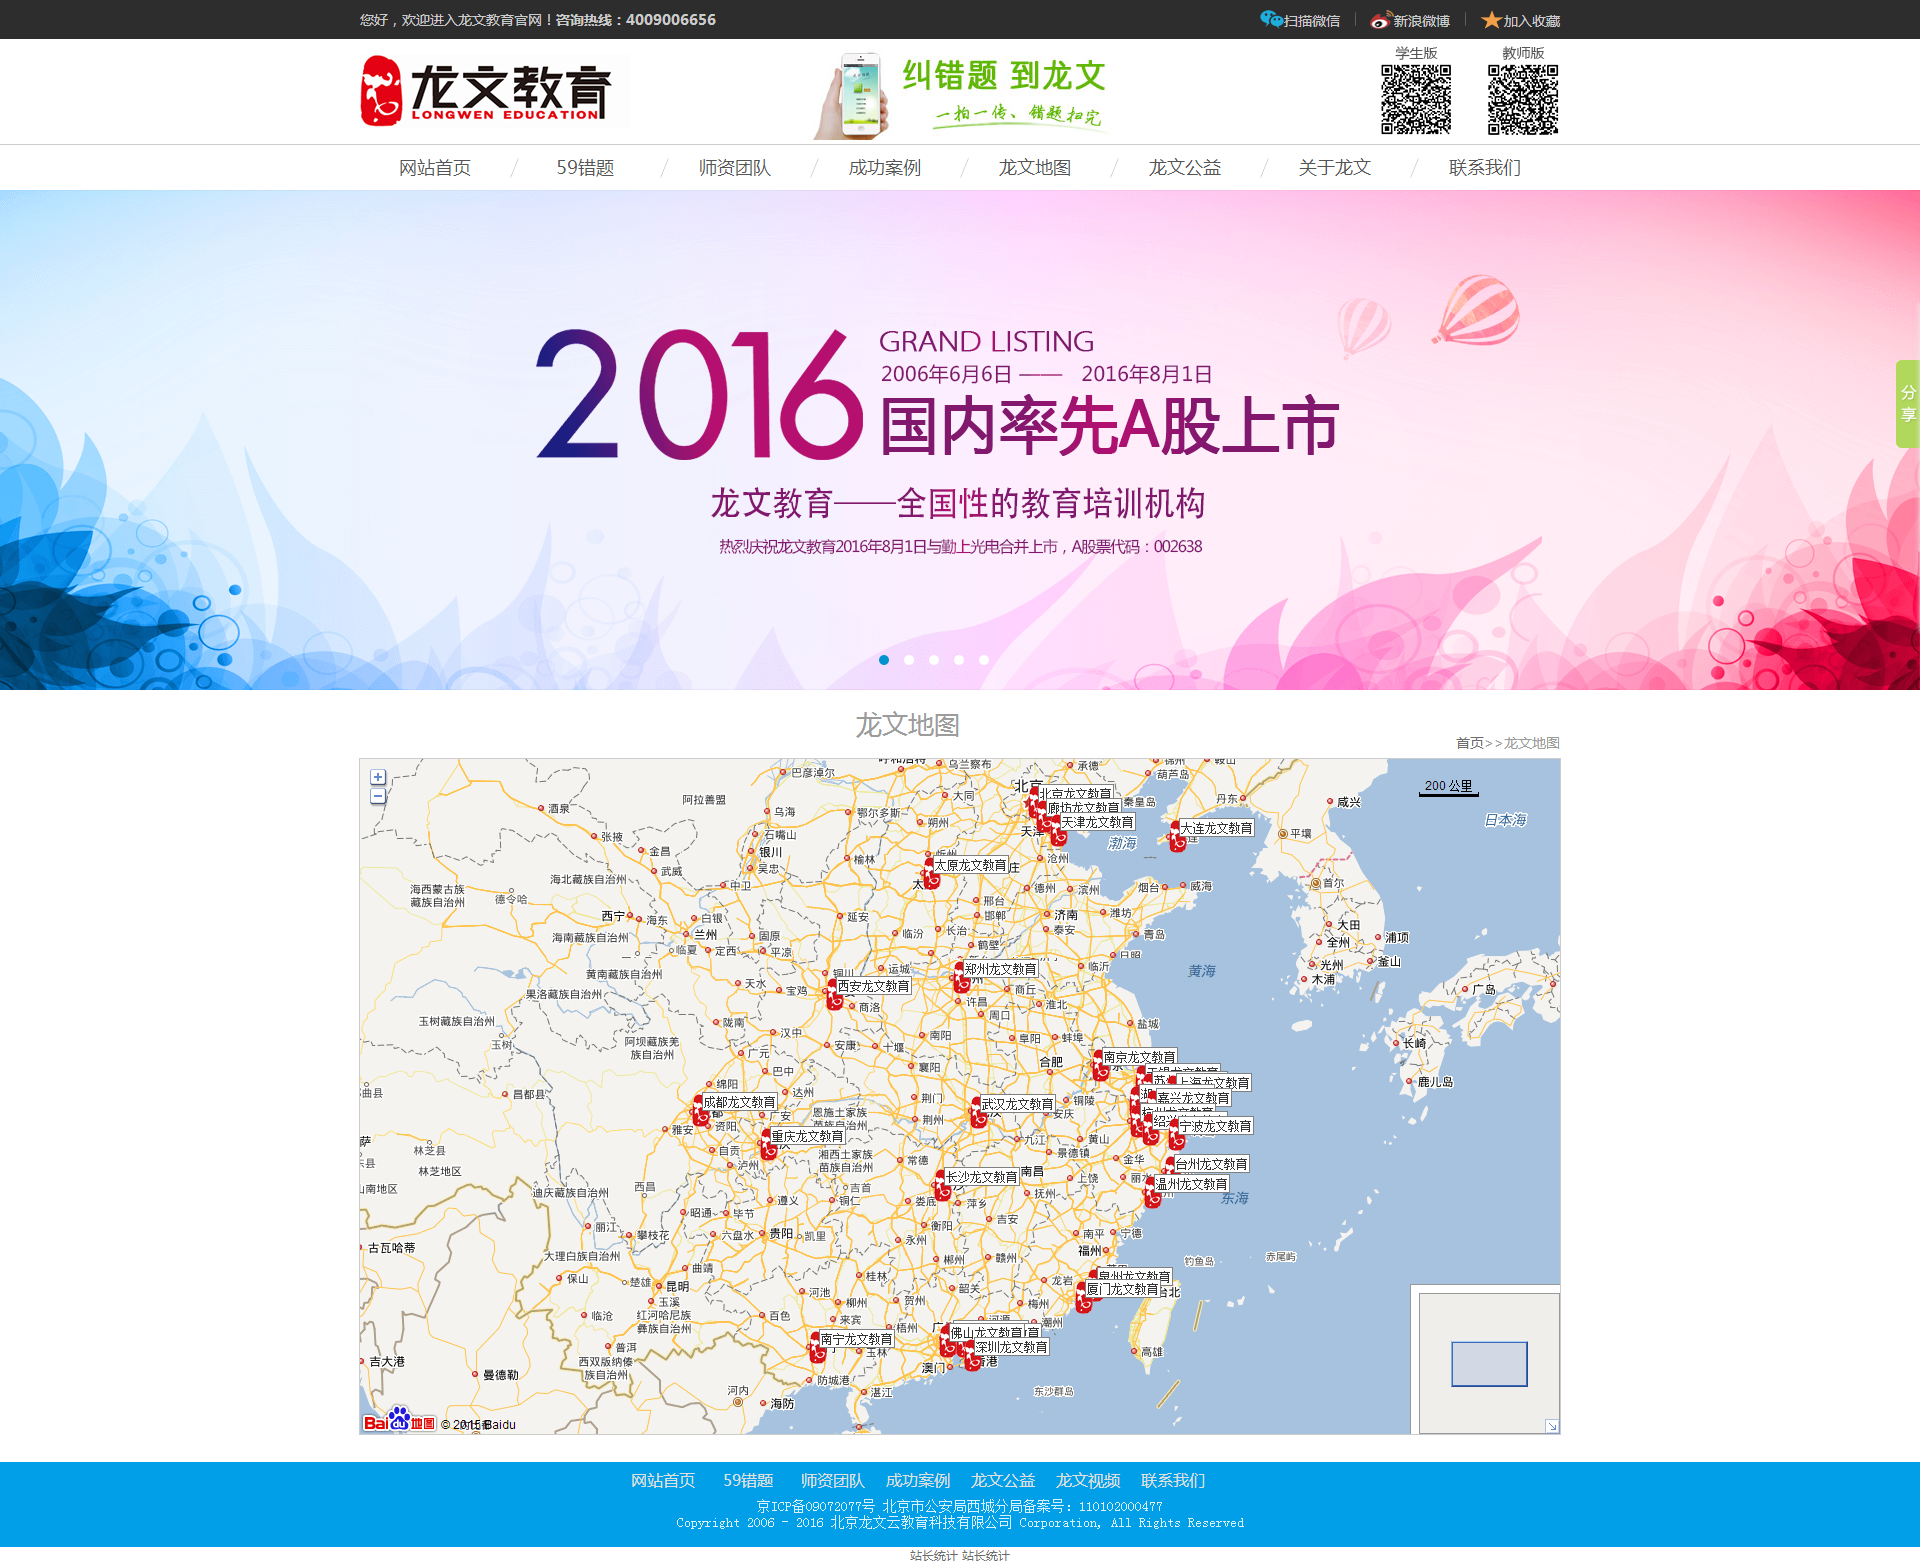Zoom out the map with minus button
This screenshot has width=1920, height=1564.
(378, 796)
